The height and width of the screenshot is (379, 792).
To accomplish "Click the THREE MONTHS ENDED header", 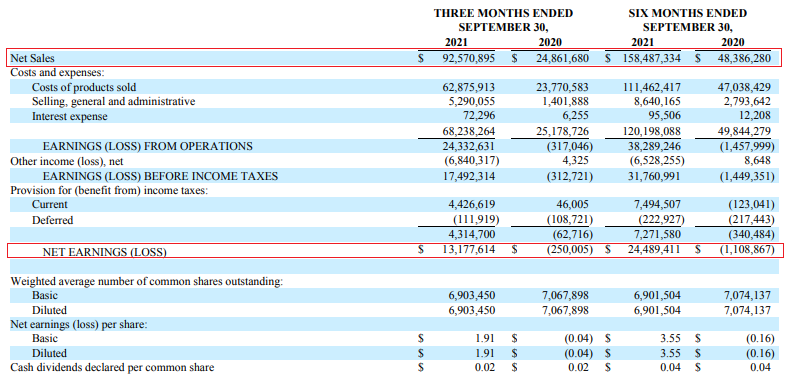I will click(504, 14).
